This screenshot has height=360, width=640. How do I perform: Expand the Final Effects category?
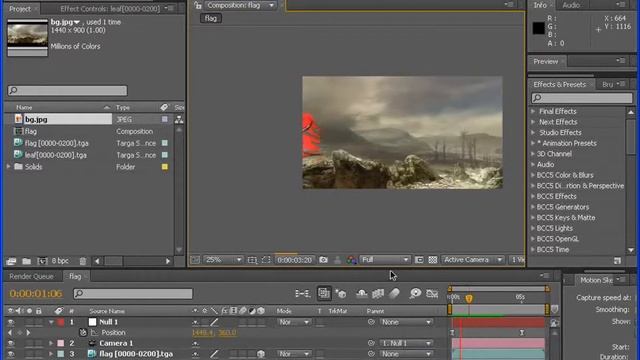pyautogui.click(x=533, y=111)
